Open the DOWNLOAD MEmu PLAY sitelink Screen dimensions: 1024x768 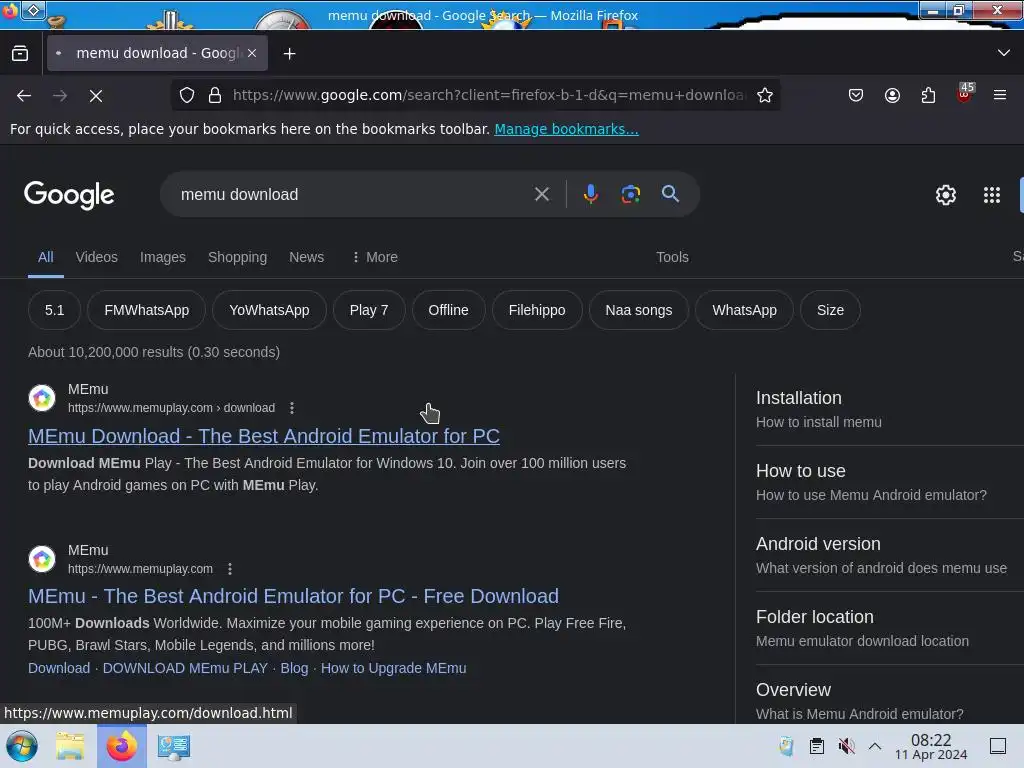[x=185, y=668]
